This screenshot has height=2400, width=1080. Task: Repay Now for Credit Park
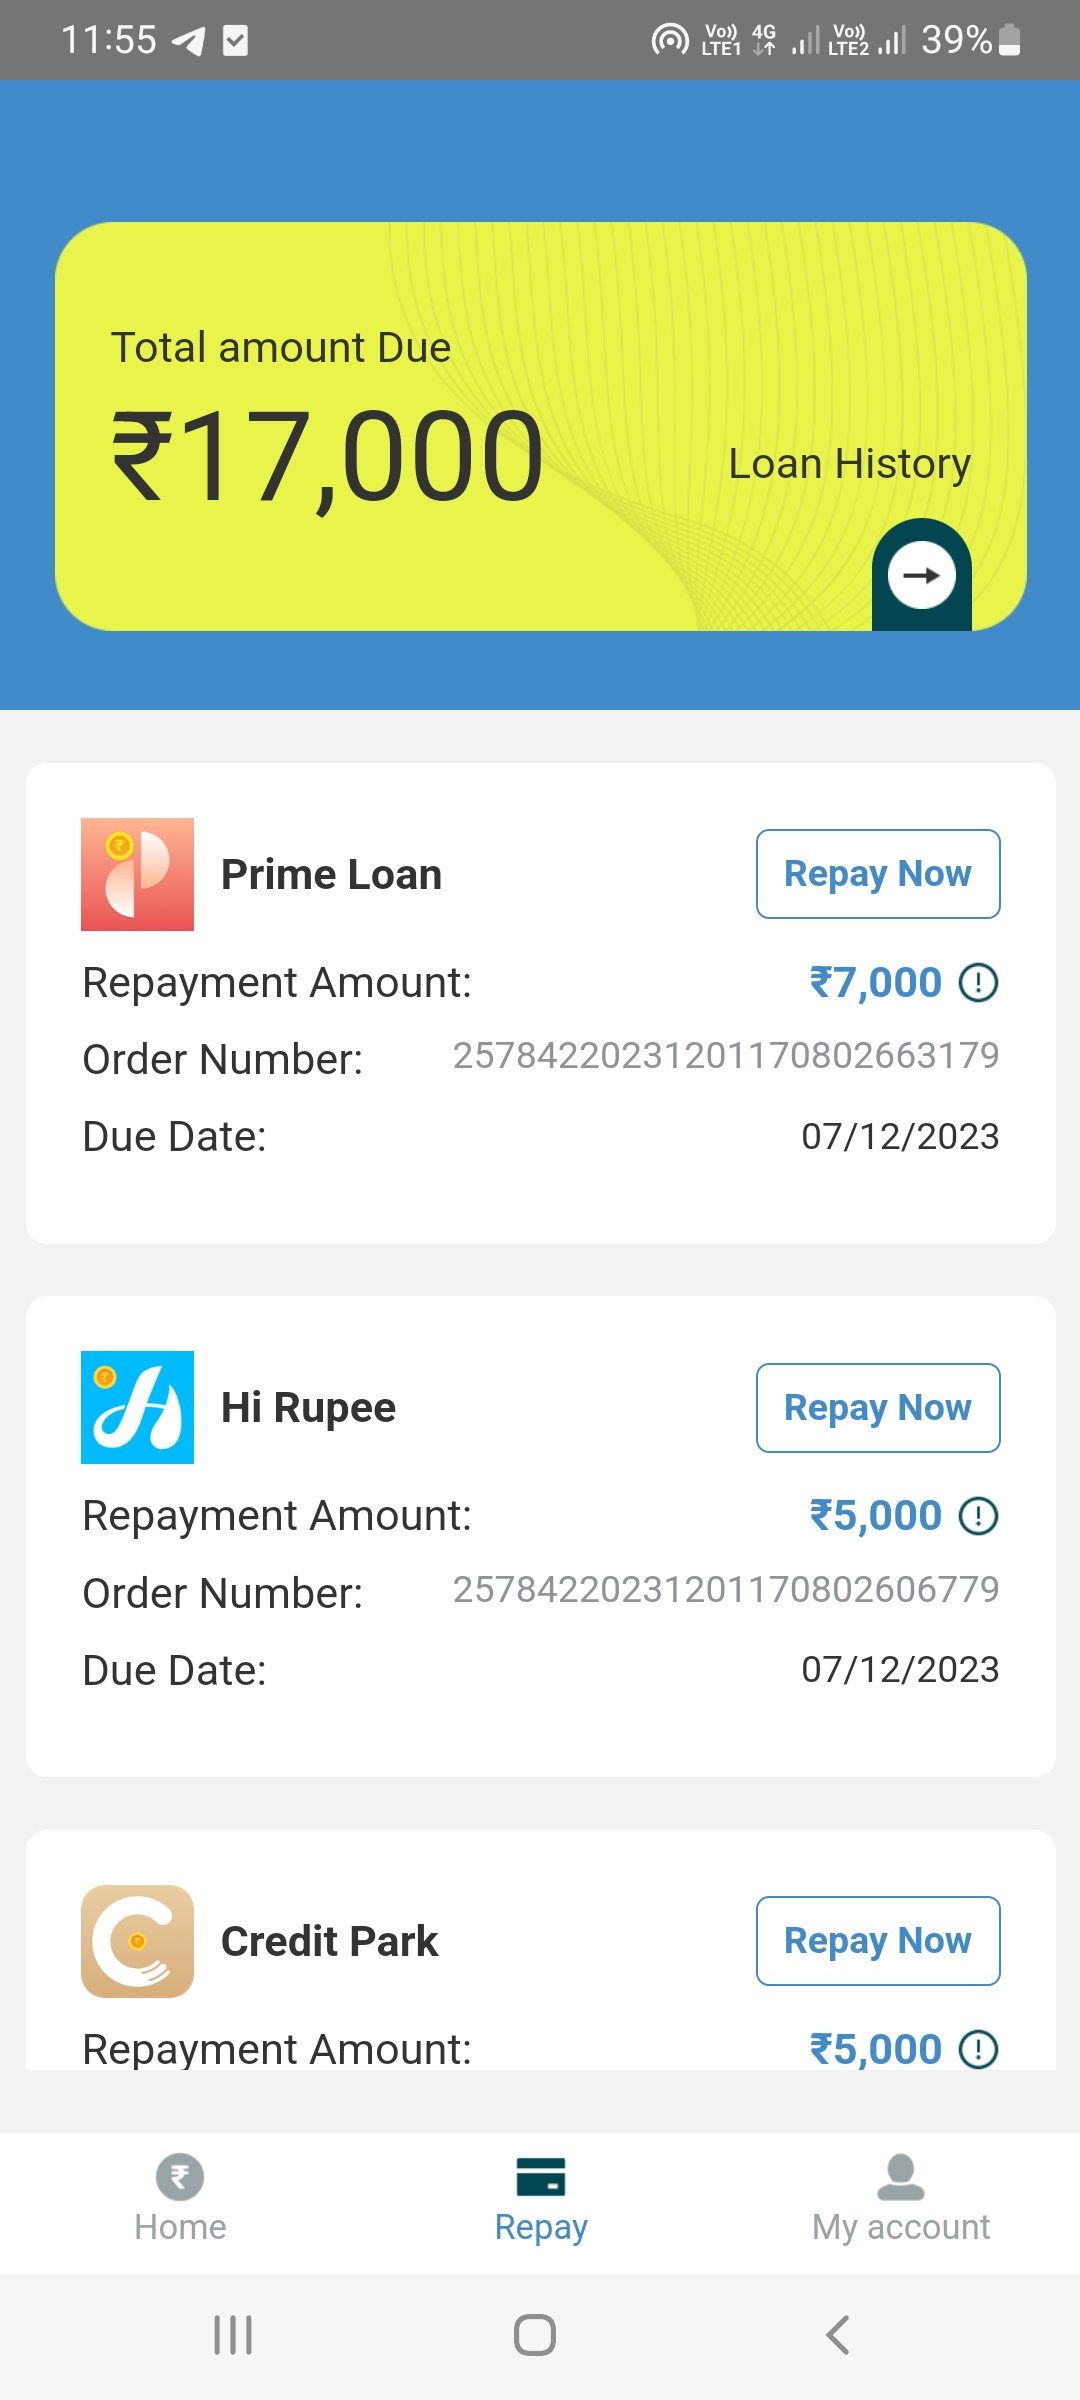[877, 1941]
